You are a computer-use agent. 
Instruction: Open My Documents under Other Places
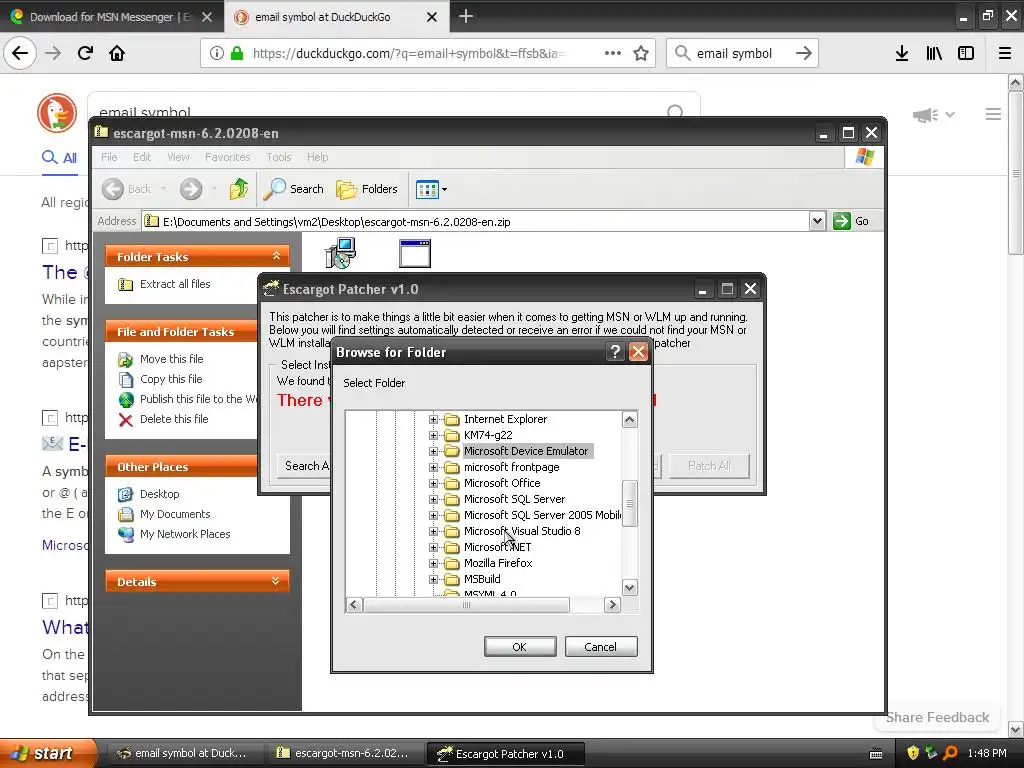click(175, 515)
